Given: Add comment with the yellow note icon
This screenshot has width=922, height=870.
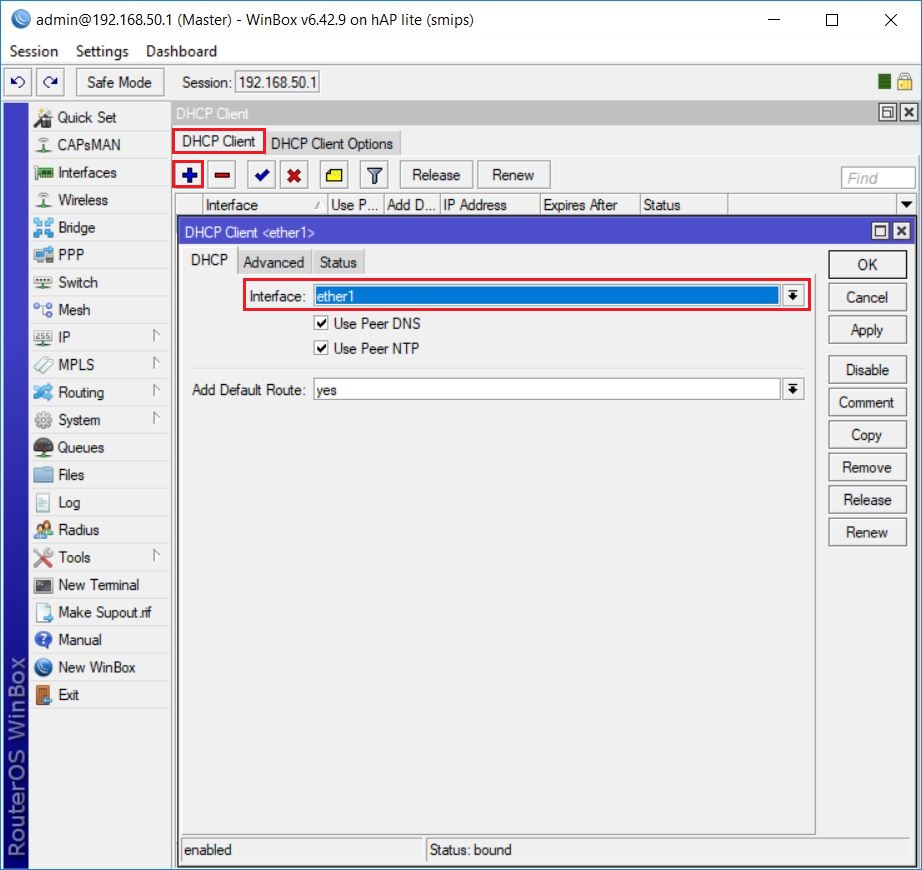Looking at the screenshot, I should tap(334, 175).
